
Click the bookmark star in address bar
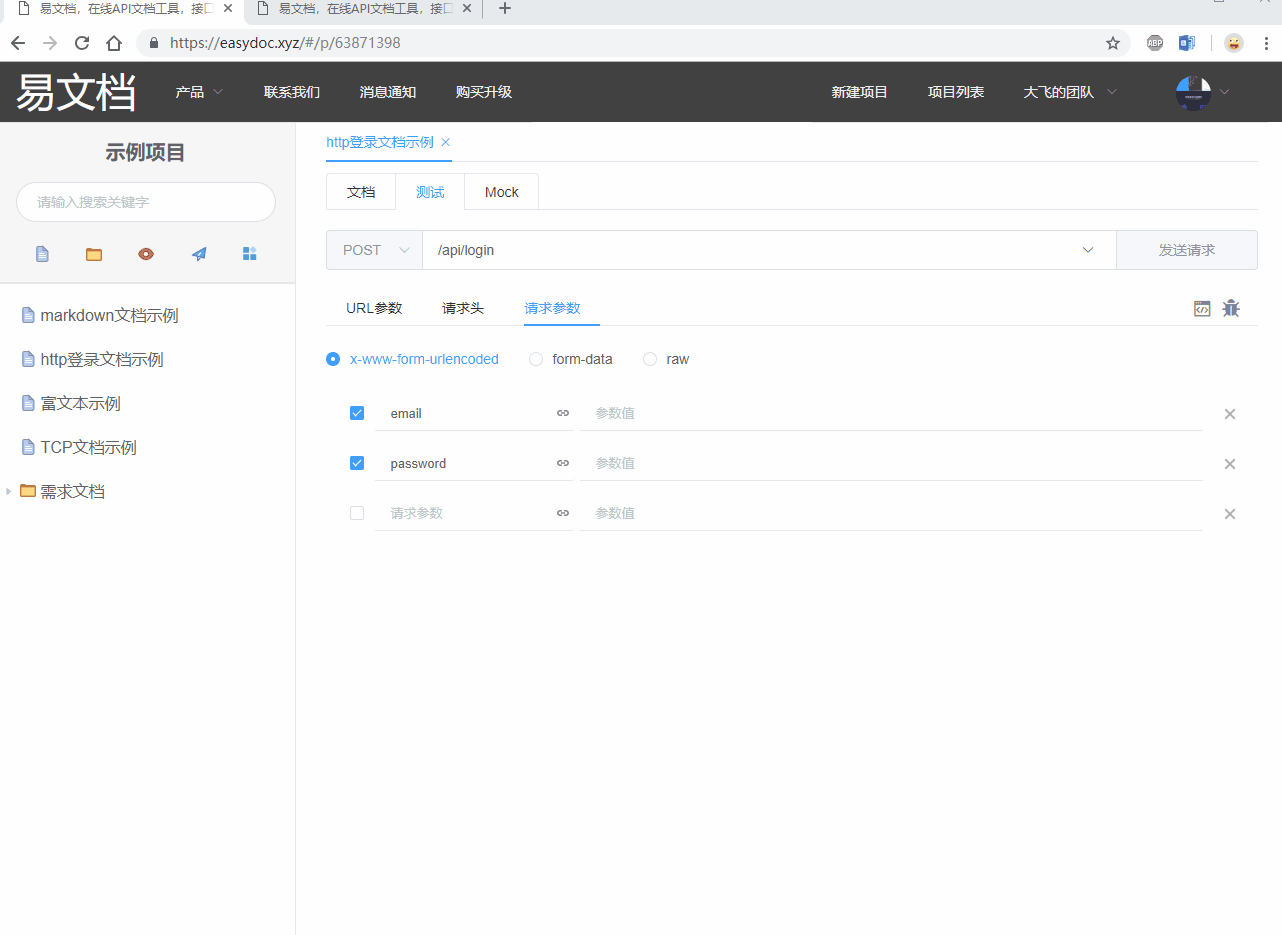coord(1113,43)
